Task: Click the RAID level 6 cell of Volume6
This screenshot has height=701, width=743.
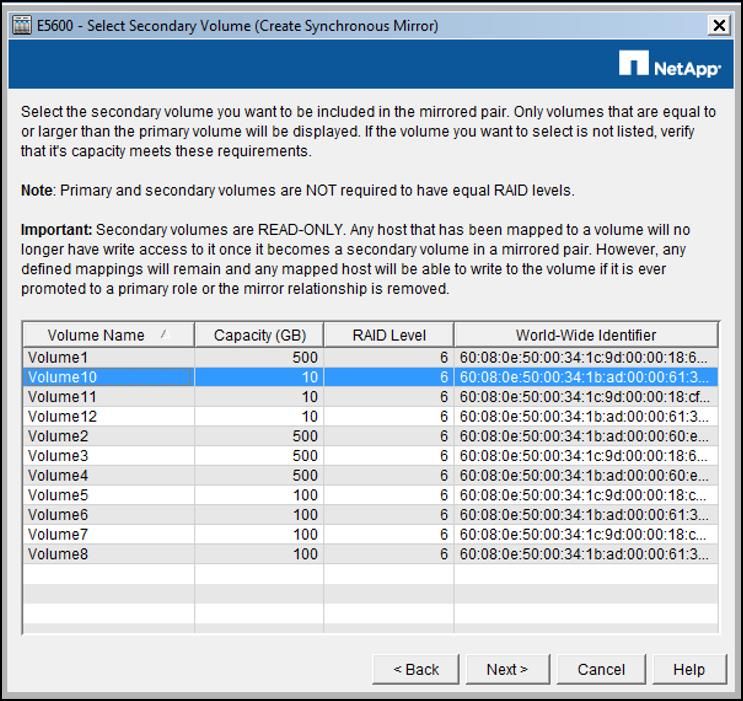Action: point(389,515)
